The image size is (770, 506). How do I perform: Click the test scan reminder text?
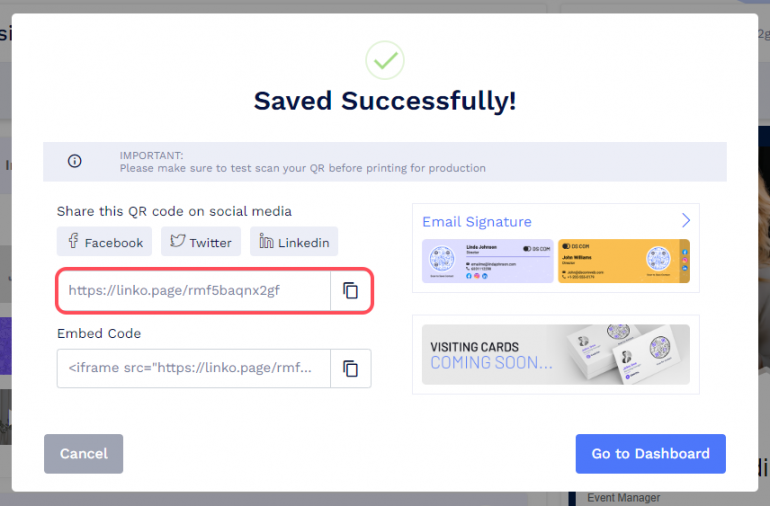click(303, 168)
